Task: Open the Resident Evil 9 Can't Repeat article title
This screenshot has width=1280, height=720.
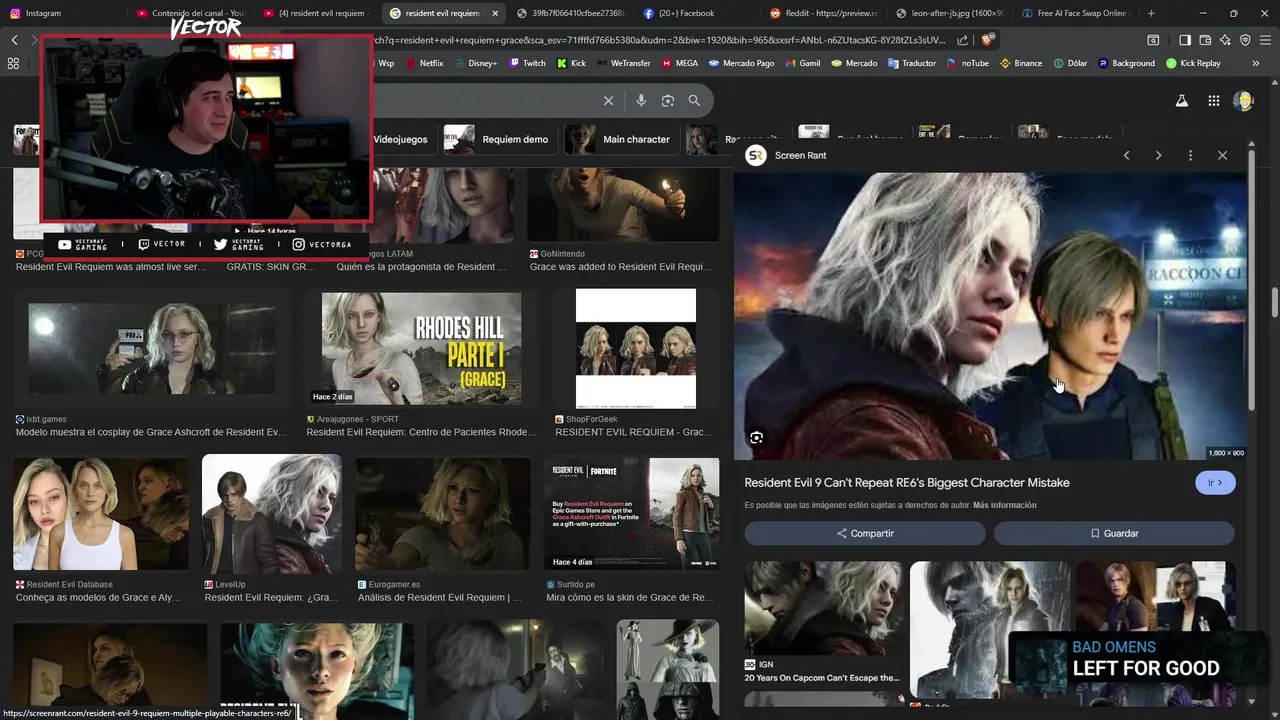Action: coord(907,483)
